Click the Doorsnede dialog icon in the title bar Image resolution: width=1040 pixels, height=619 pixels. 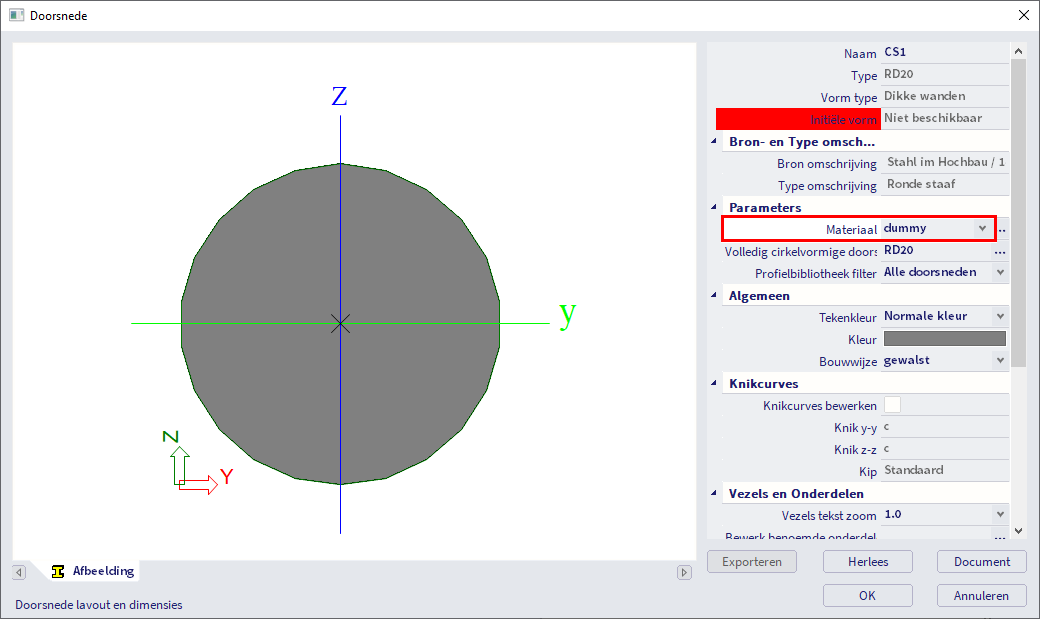pyautogui.click(x=16, y=15)
